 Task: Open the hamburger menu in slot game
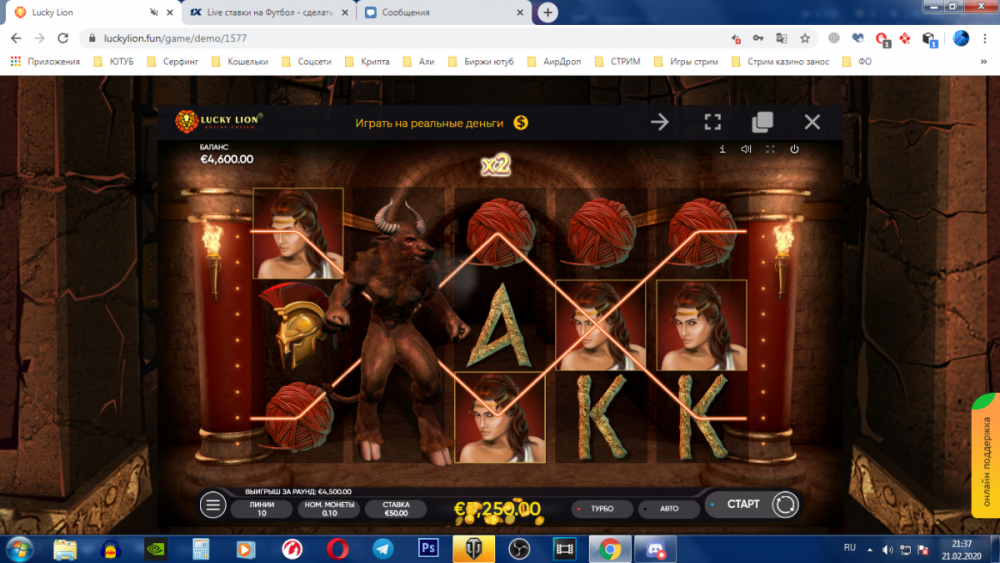pyautogui.click(x=213, y=505)
